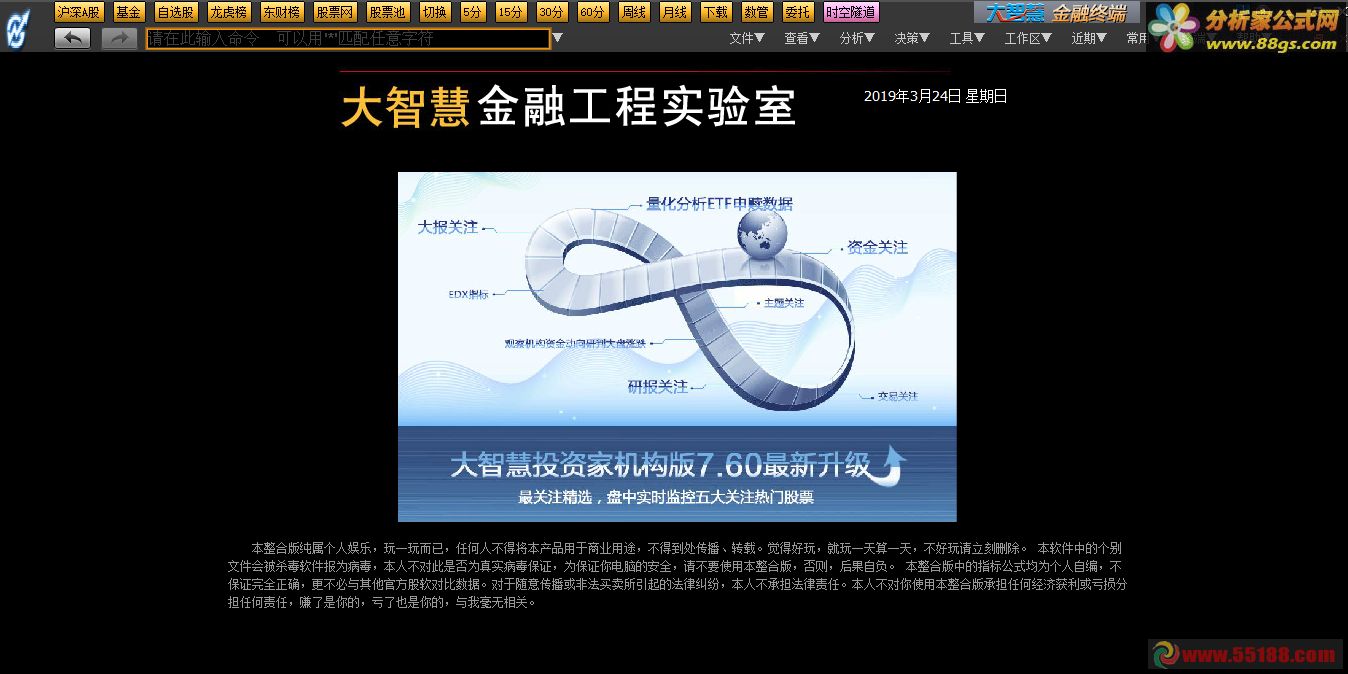Screen dimensions: 1348x674
Task: Open the 近期 menu
Action: pyautogui.click(x=1089, y=38)
